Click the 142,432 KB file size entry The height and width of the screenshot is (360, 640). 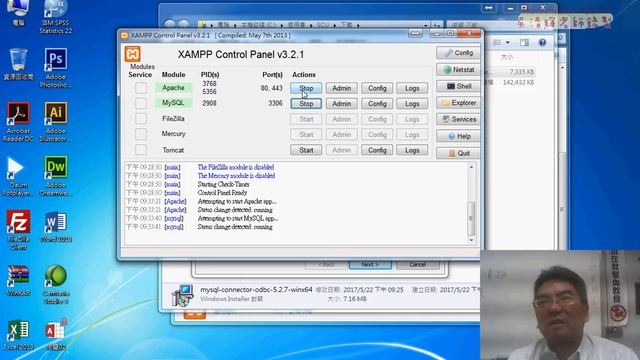coord(518,82)
